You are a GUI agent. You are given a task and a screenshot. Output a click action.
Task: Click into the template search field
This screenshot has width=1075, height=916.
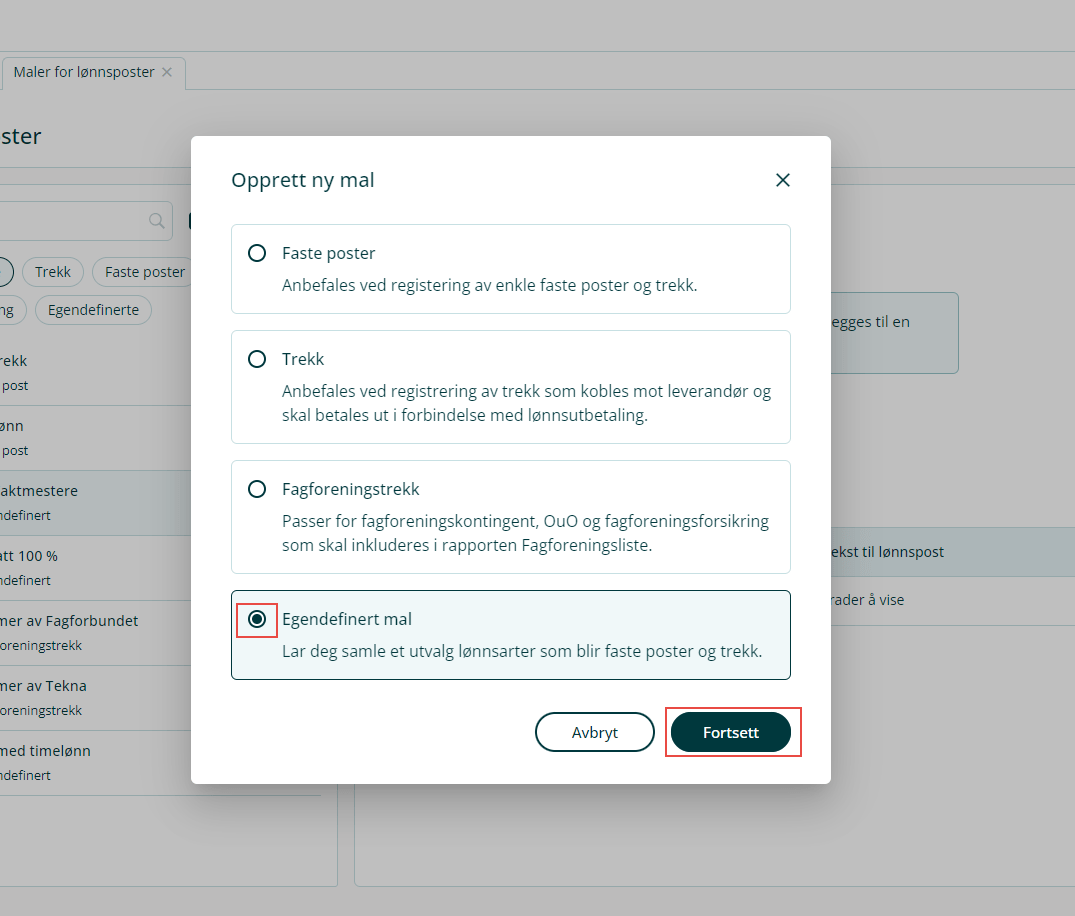[70, 221]
